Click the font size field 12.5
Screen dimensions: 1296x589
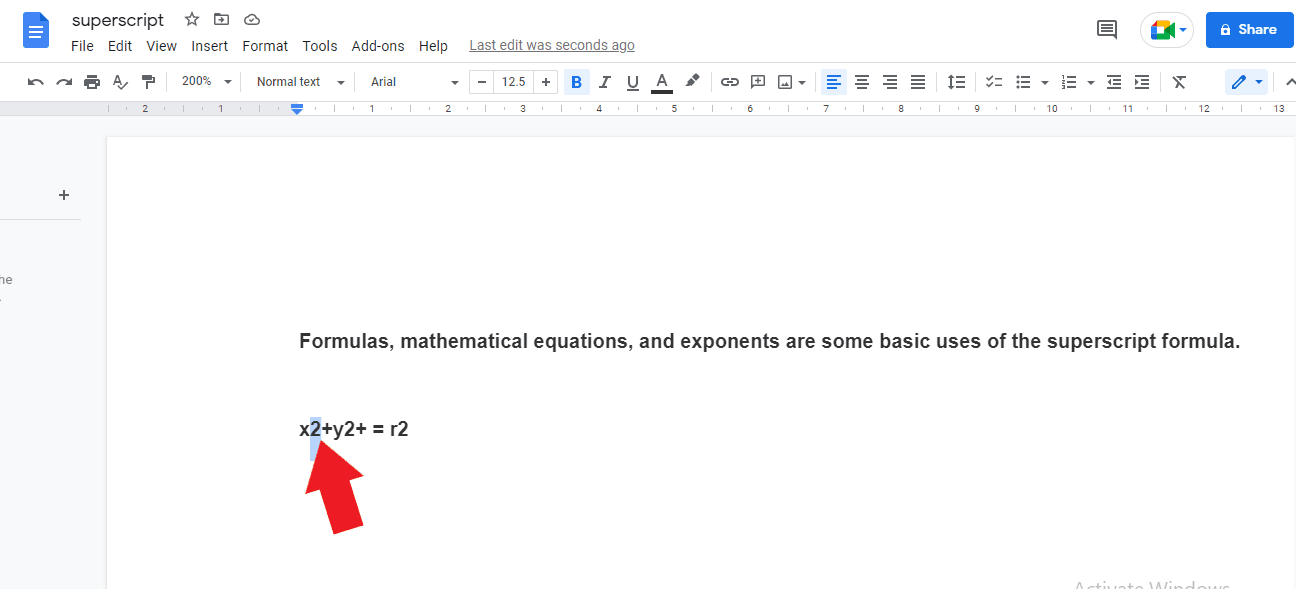[x=514, y=82]
